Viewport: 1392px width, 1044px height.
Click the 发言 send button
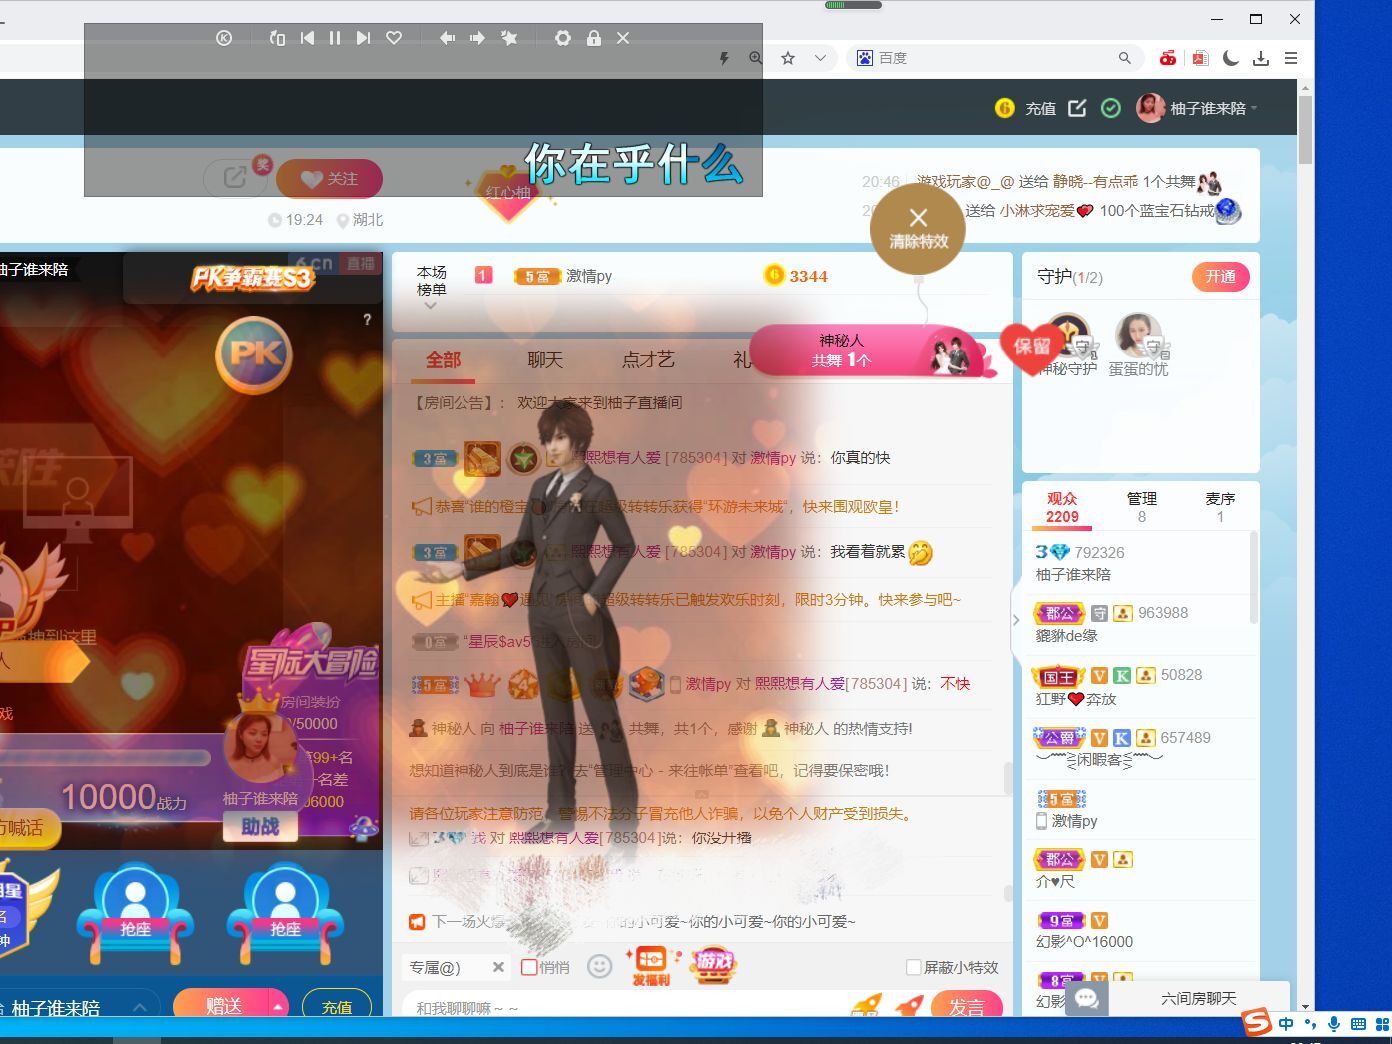[x=966, y=1005]
